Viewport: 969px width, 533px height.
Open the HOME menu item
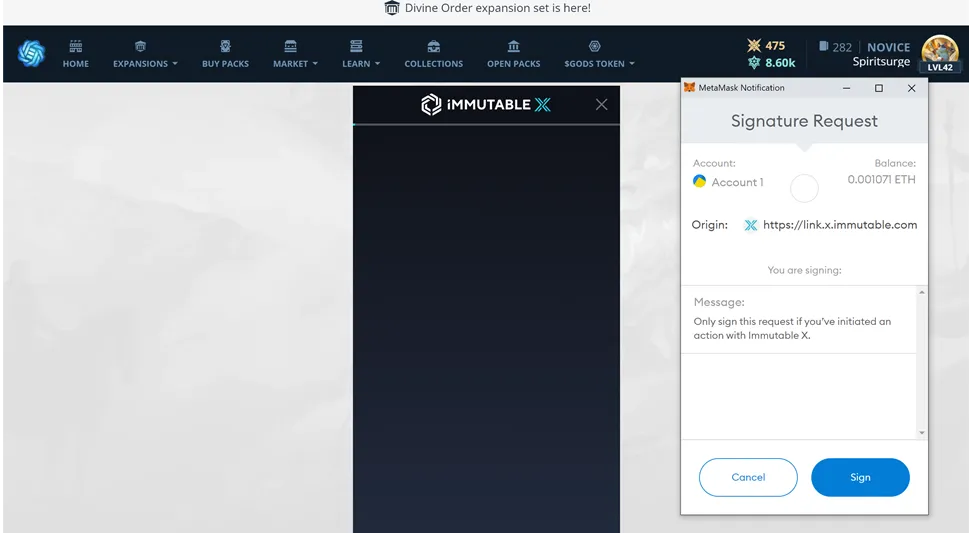(75, 64)
